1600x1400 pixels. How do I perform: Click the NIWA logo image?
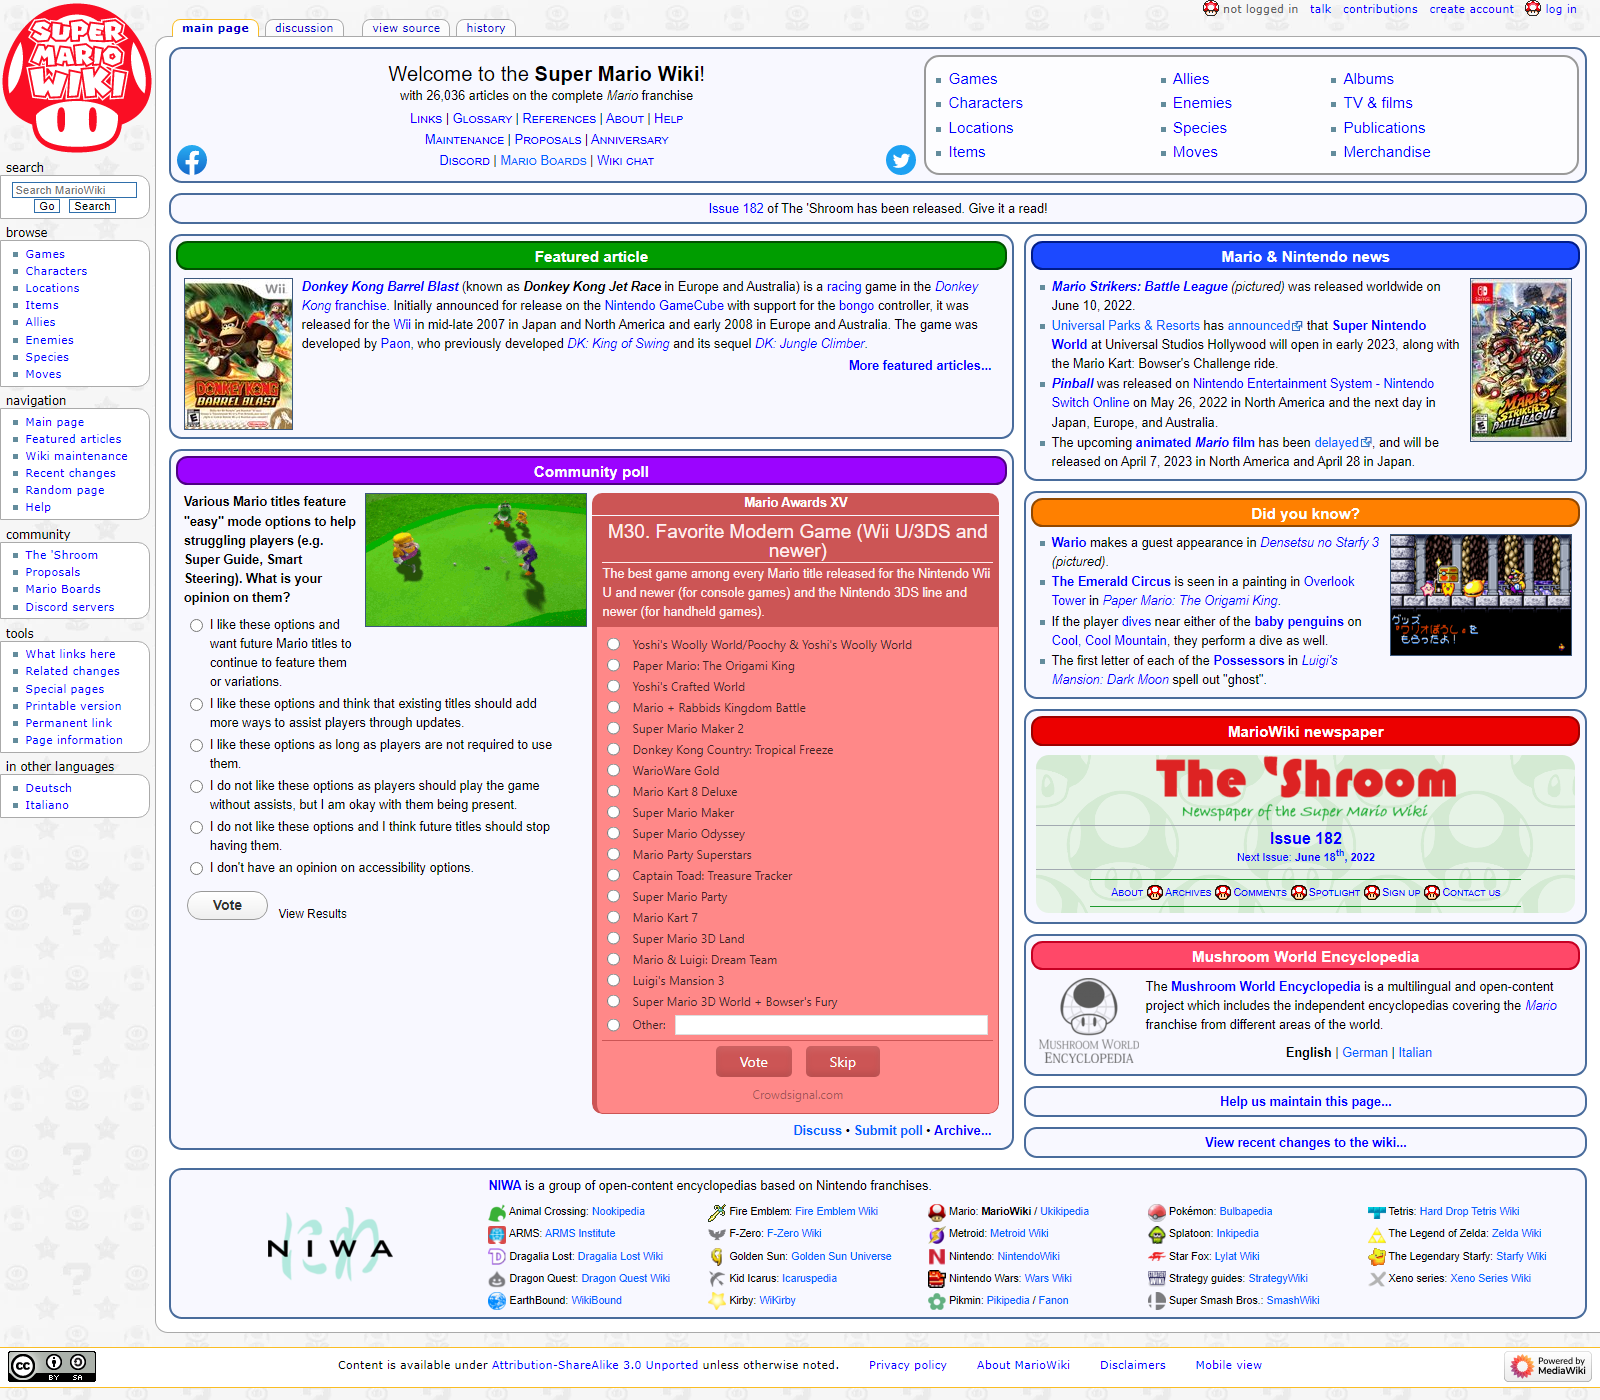tap(330, 1247)
